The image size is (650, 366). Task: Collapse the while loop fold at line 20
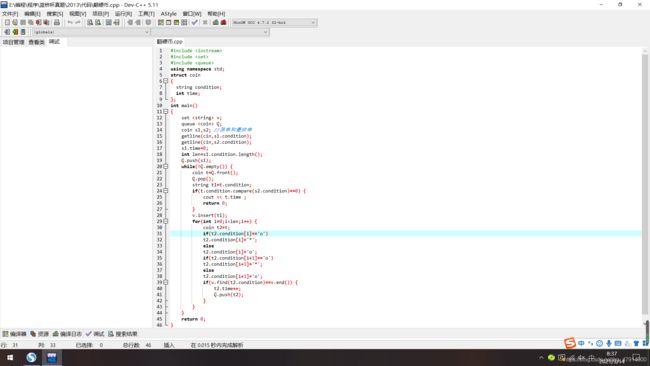[165, 166]
